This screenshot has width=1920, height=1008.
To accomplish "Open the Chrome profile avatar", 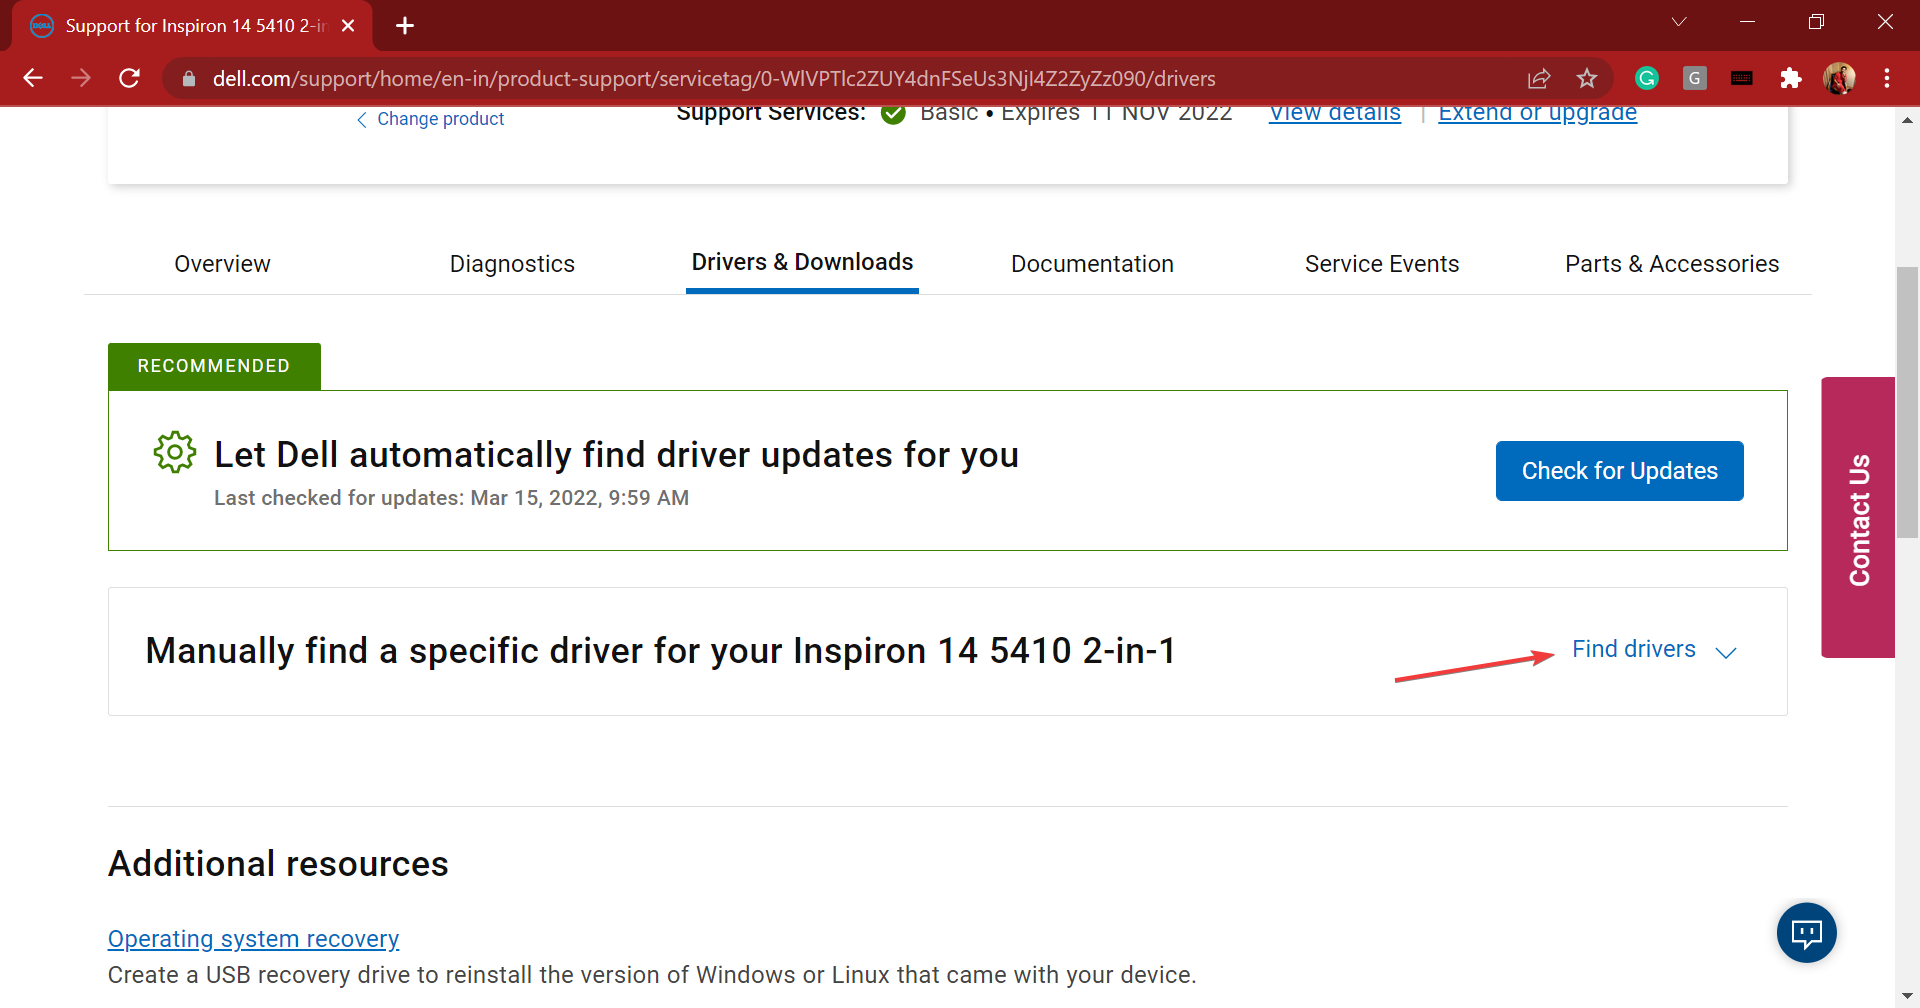I will [1839, 78].
